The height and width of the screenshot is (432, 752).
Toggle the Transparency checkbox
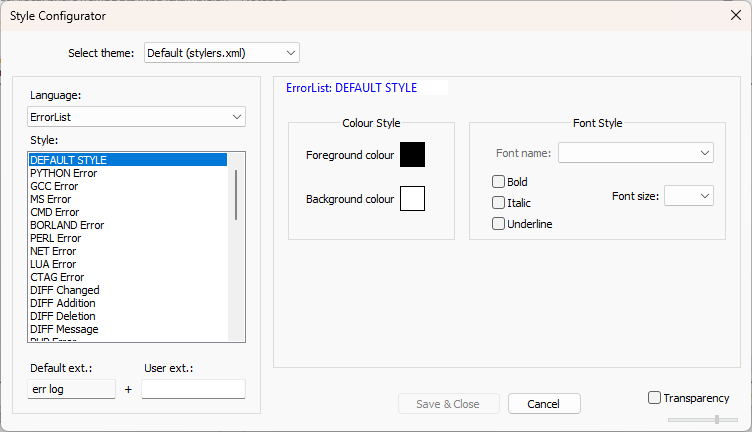tap(654, 397)
